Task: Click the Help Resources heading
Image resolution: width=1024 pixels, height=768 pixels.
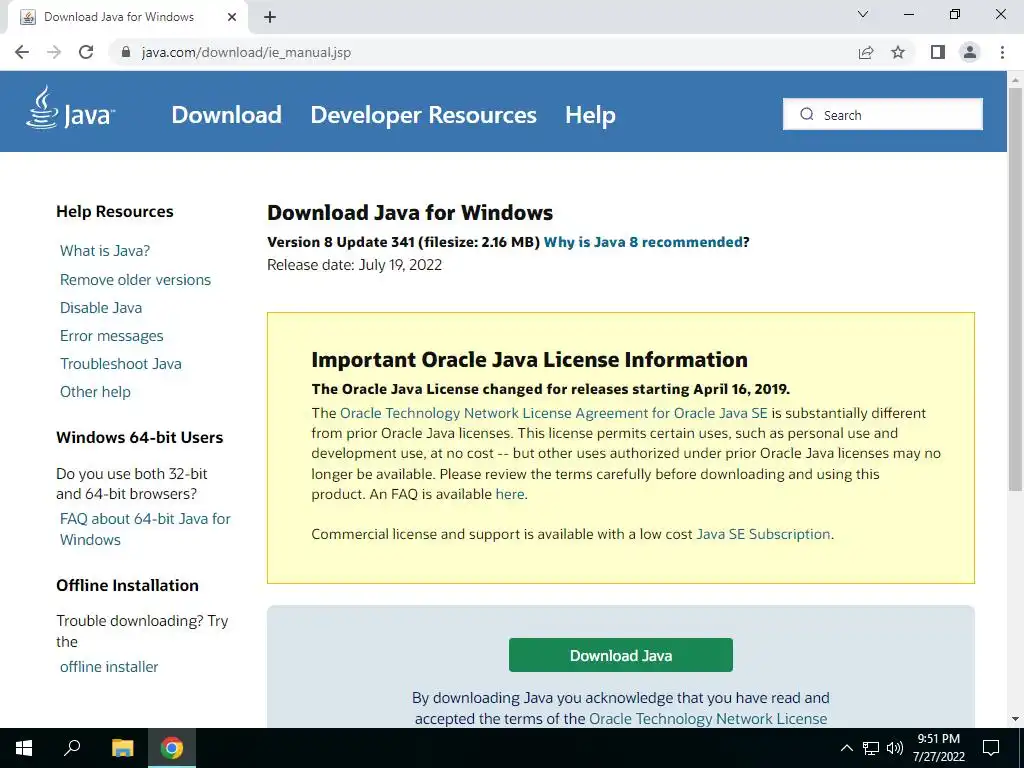Action: pos(115,212)
